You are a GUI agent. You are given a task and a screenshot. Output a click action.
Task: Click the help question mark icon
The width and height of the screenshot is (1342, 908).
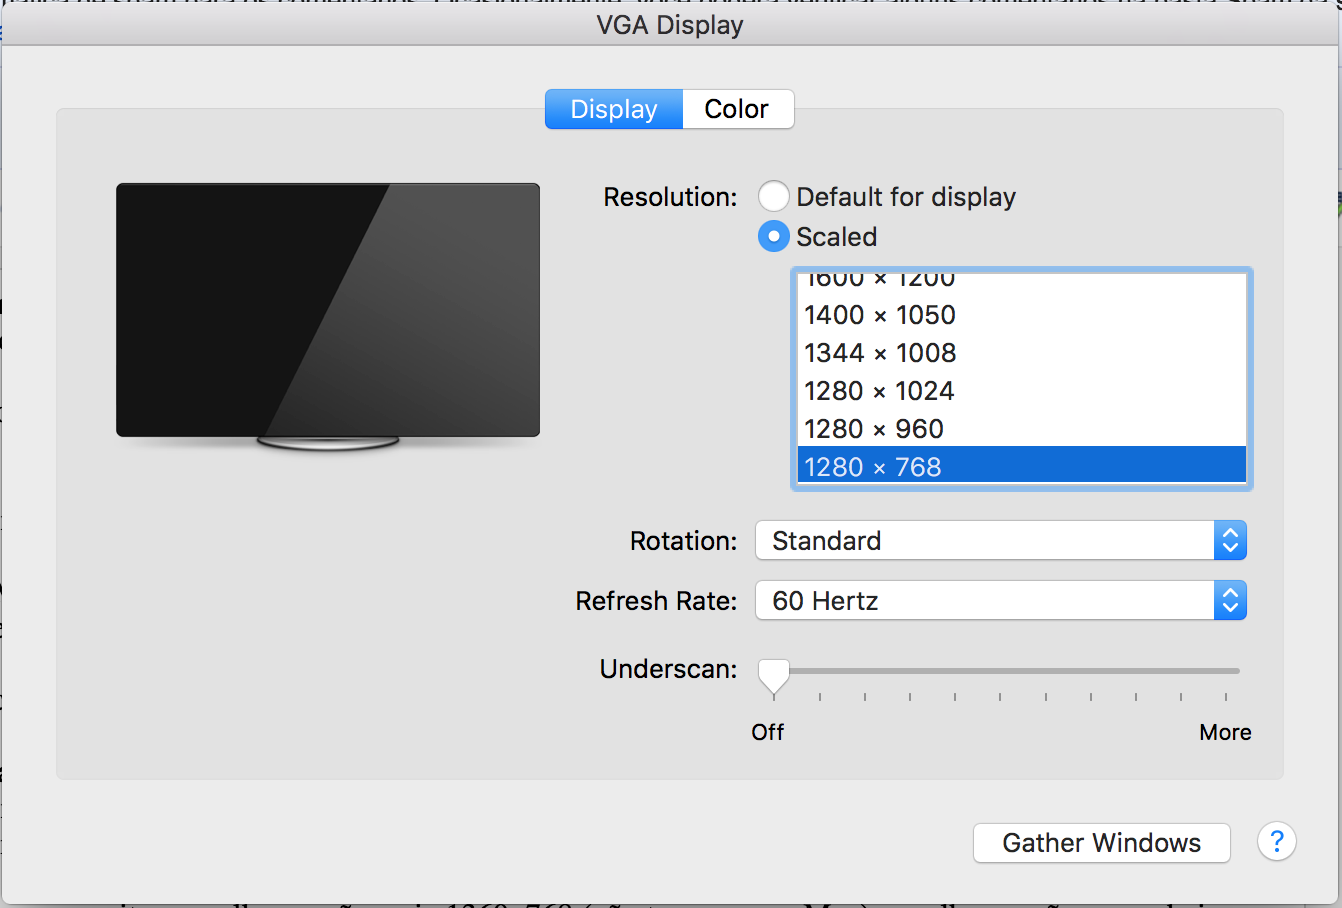click(x=1277, y=842)
